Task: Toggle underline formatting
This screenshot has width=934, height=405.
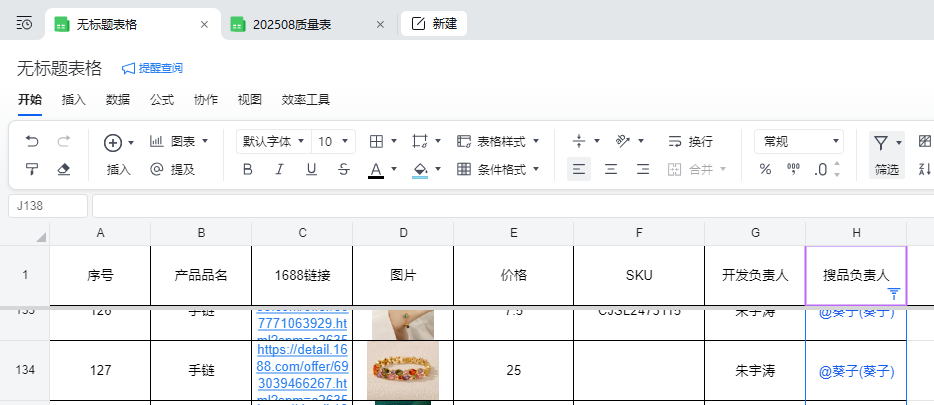Action: coord(312,169)
